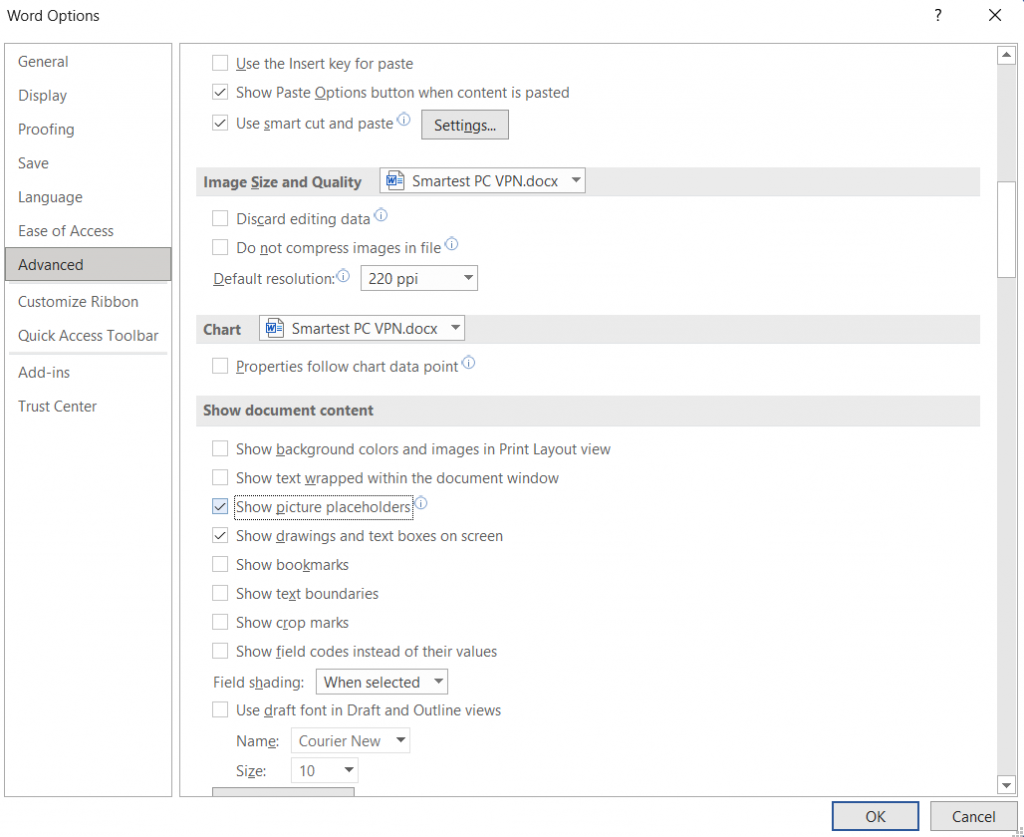Viewport: 1024px width, 837px height.
Task: Click the OK button
Action: tap(874, 815)
